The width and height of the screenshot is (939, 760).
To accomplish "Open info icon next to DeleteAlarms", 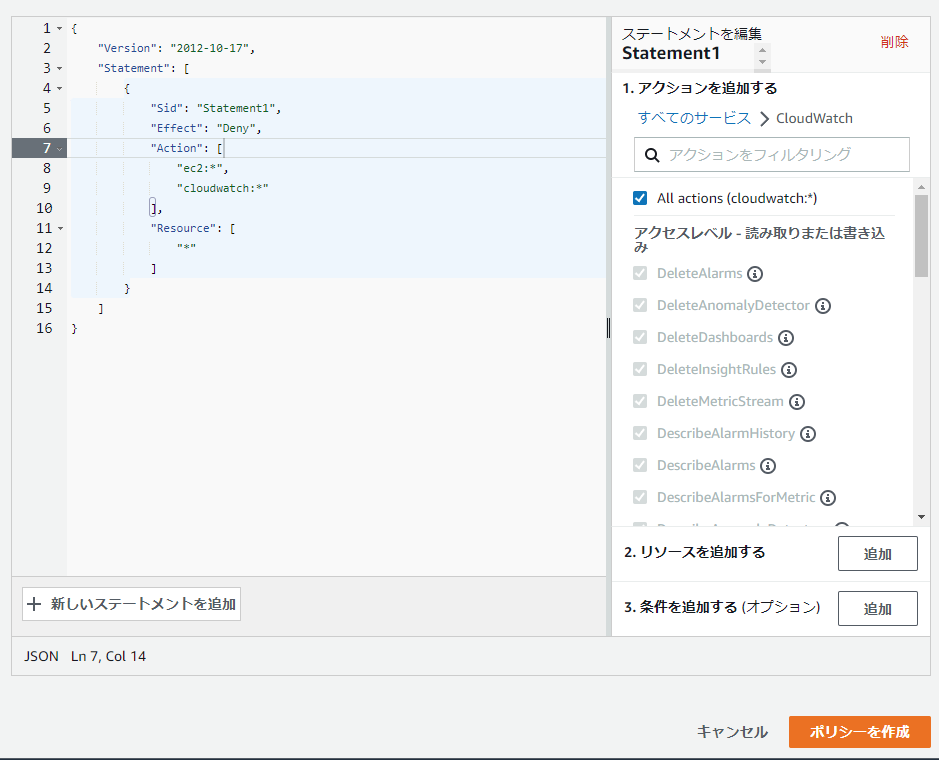I will (755, 274).
